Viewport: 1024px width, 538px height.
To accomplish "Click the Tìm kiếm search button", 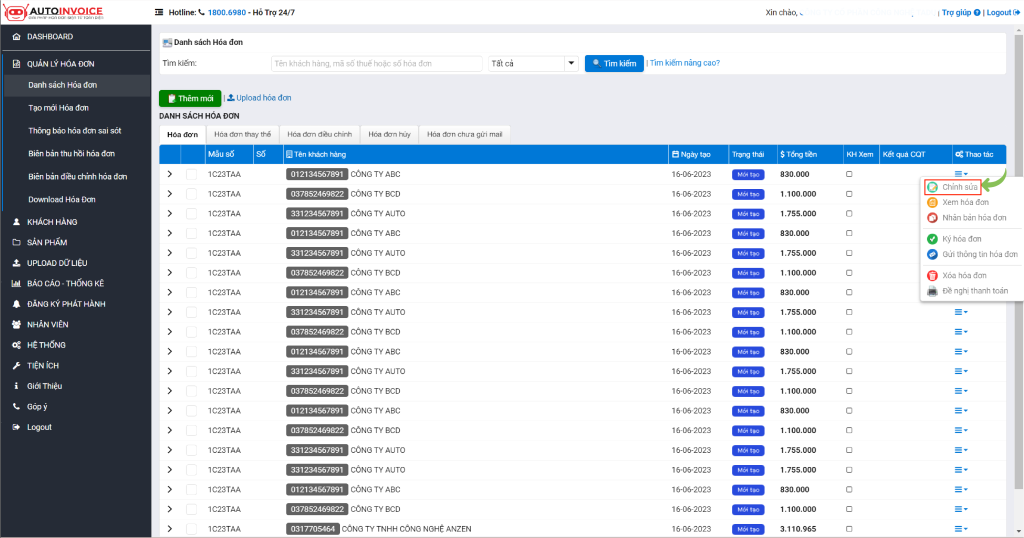I will tap(613, 63).
